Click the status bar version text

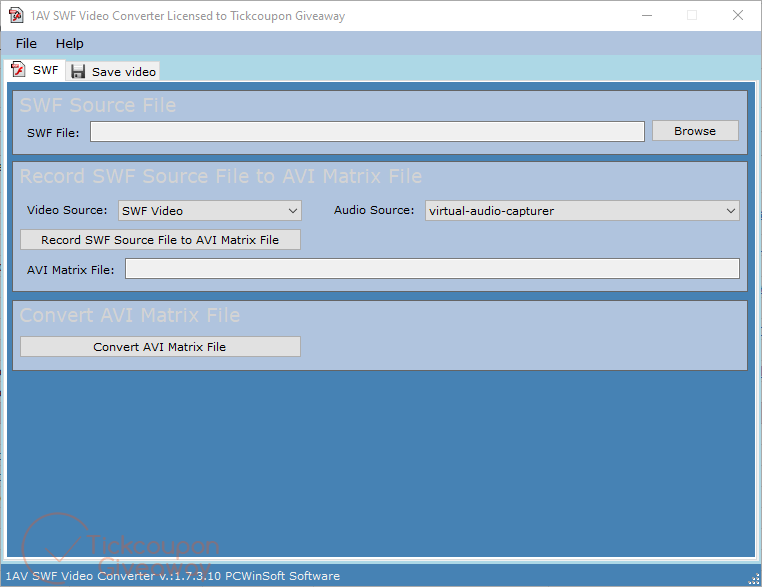[173, 576]
